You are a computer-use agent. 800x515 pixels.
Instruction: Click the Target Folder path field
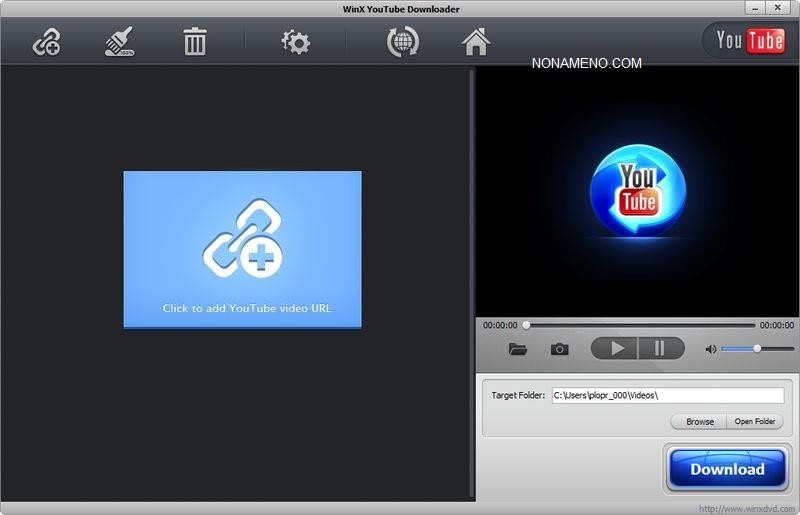coord(667,396)
